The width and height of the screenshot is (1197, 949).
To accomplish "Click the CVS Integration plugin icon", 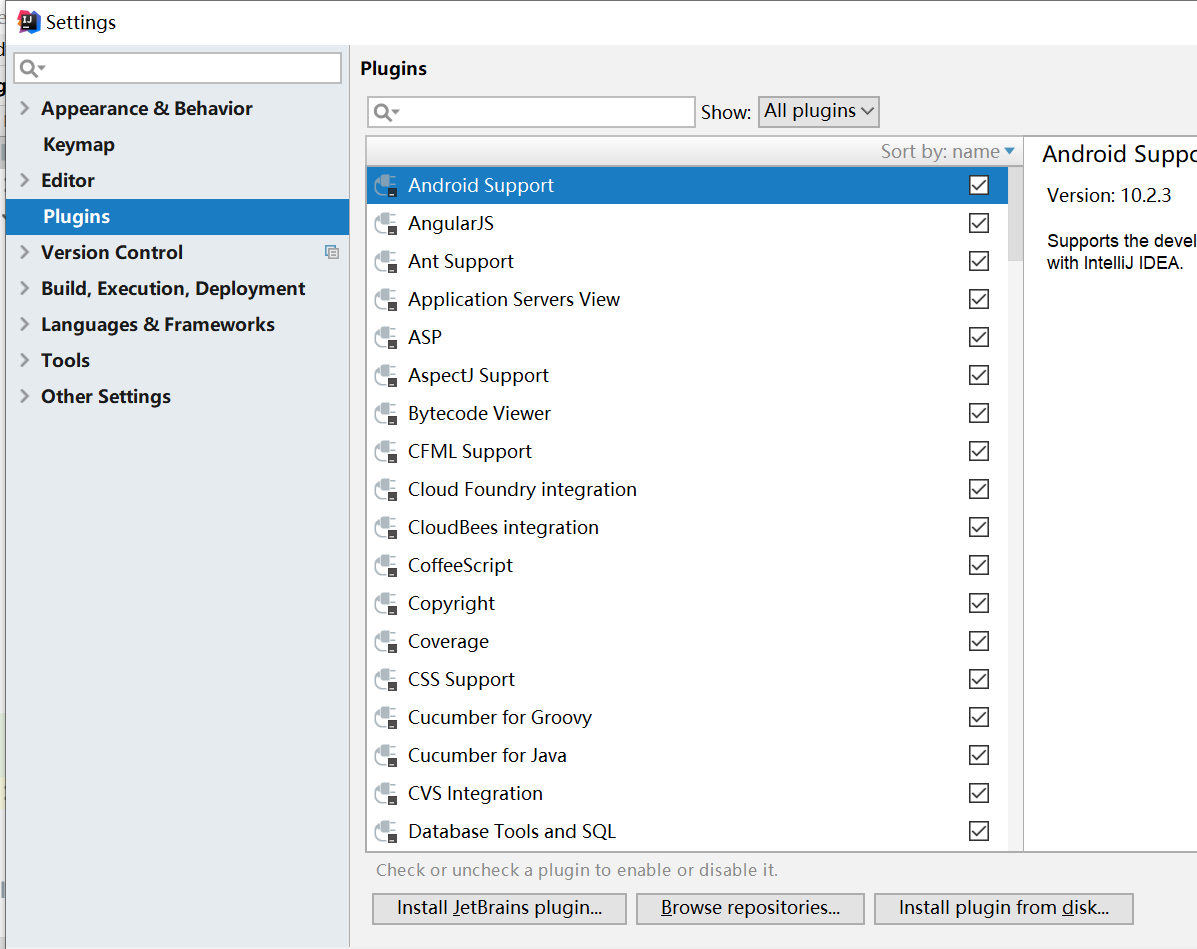I will 386,793.
